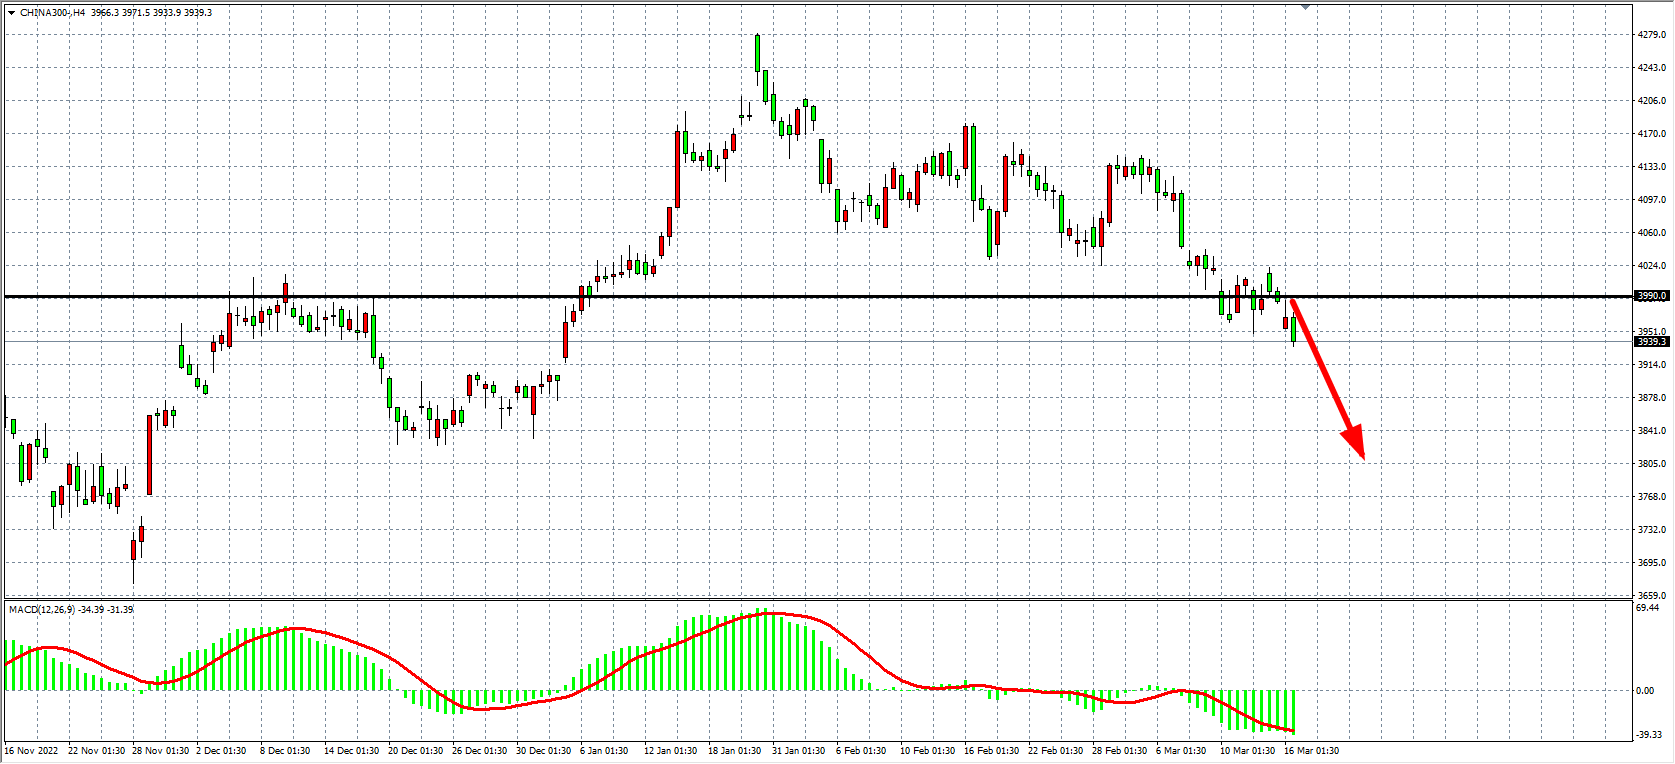Click the current price label 3939.3

click(1651, 342)
